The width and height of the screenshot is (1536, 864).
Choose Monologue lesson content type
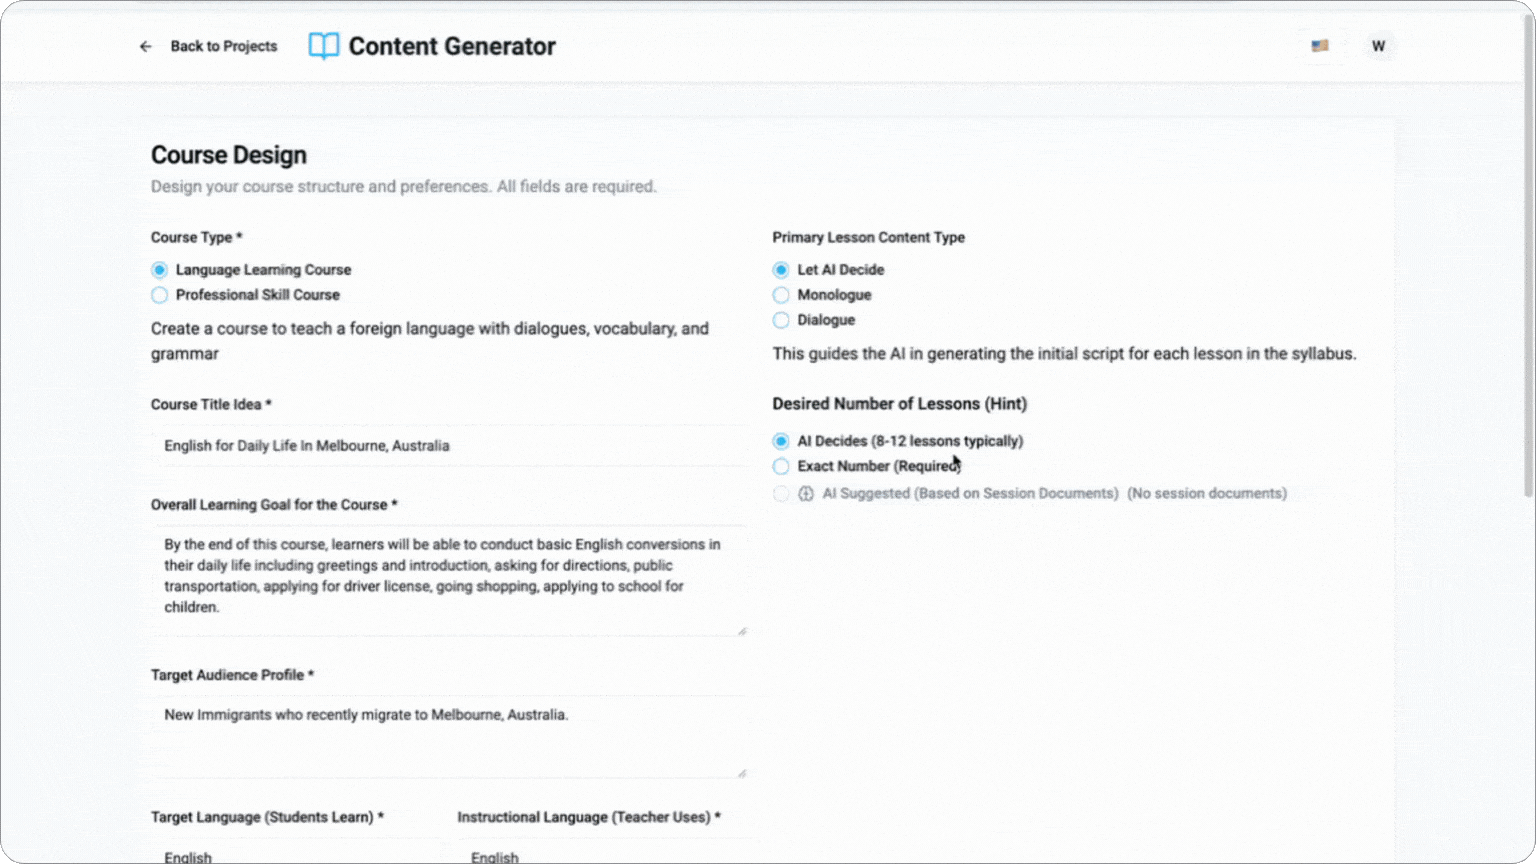tap(781, 295)
